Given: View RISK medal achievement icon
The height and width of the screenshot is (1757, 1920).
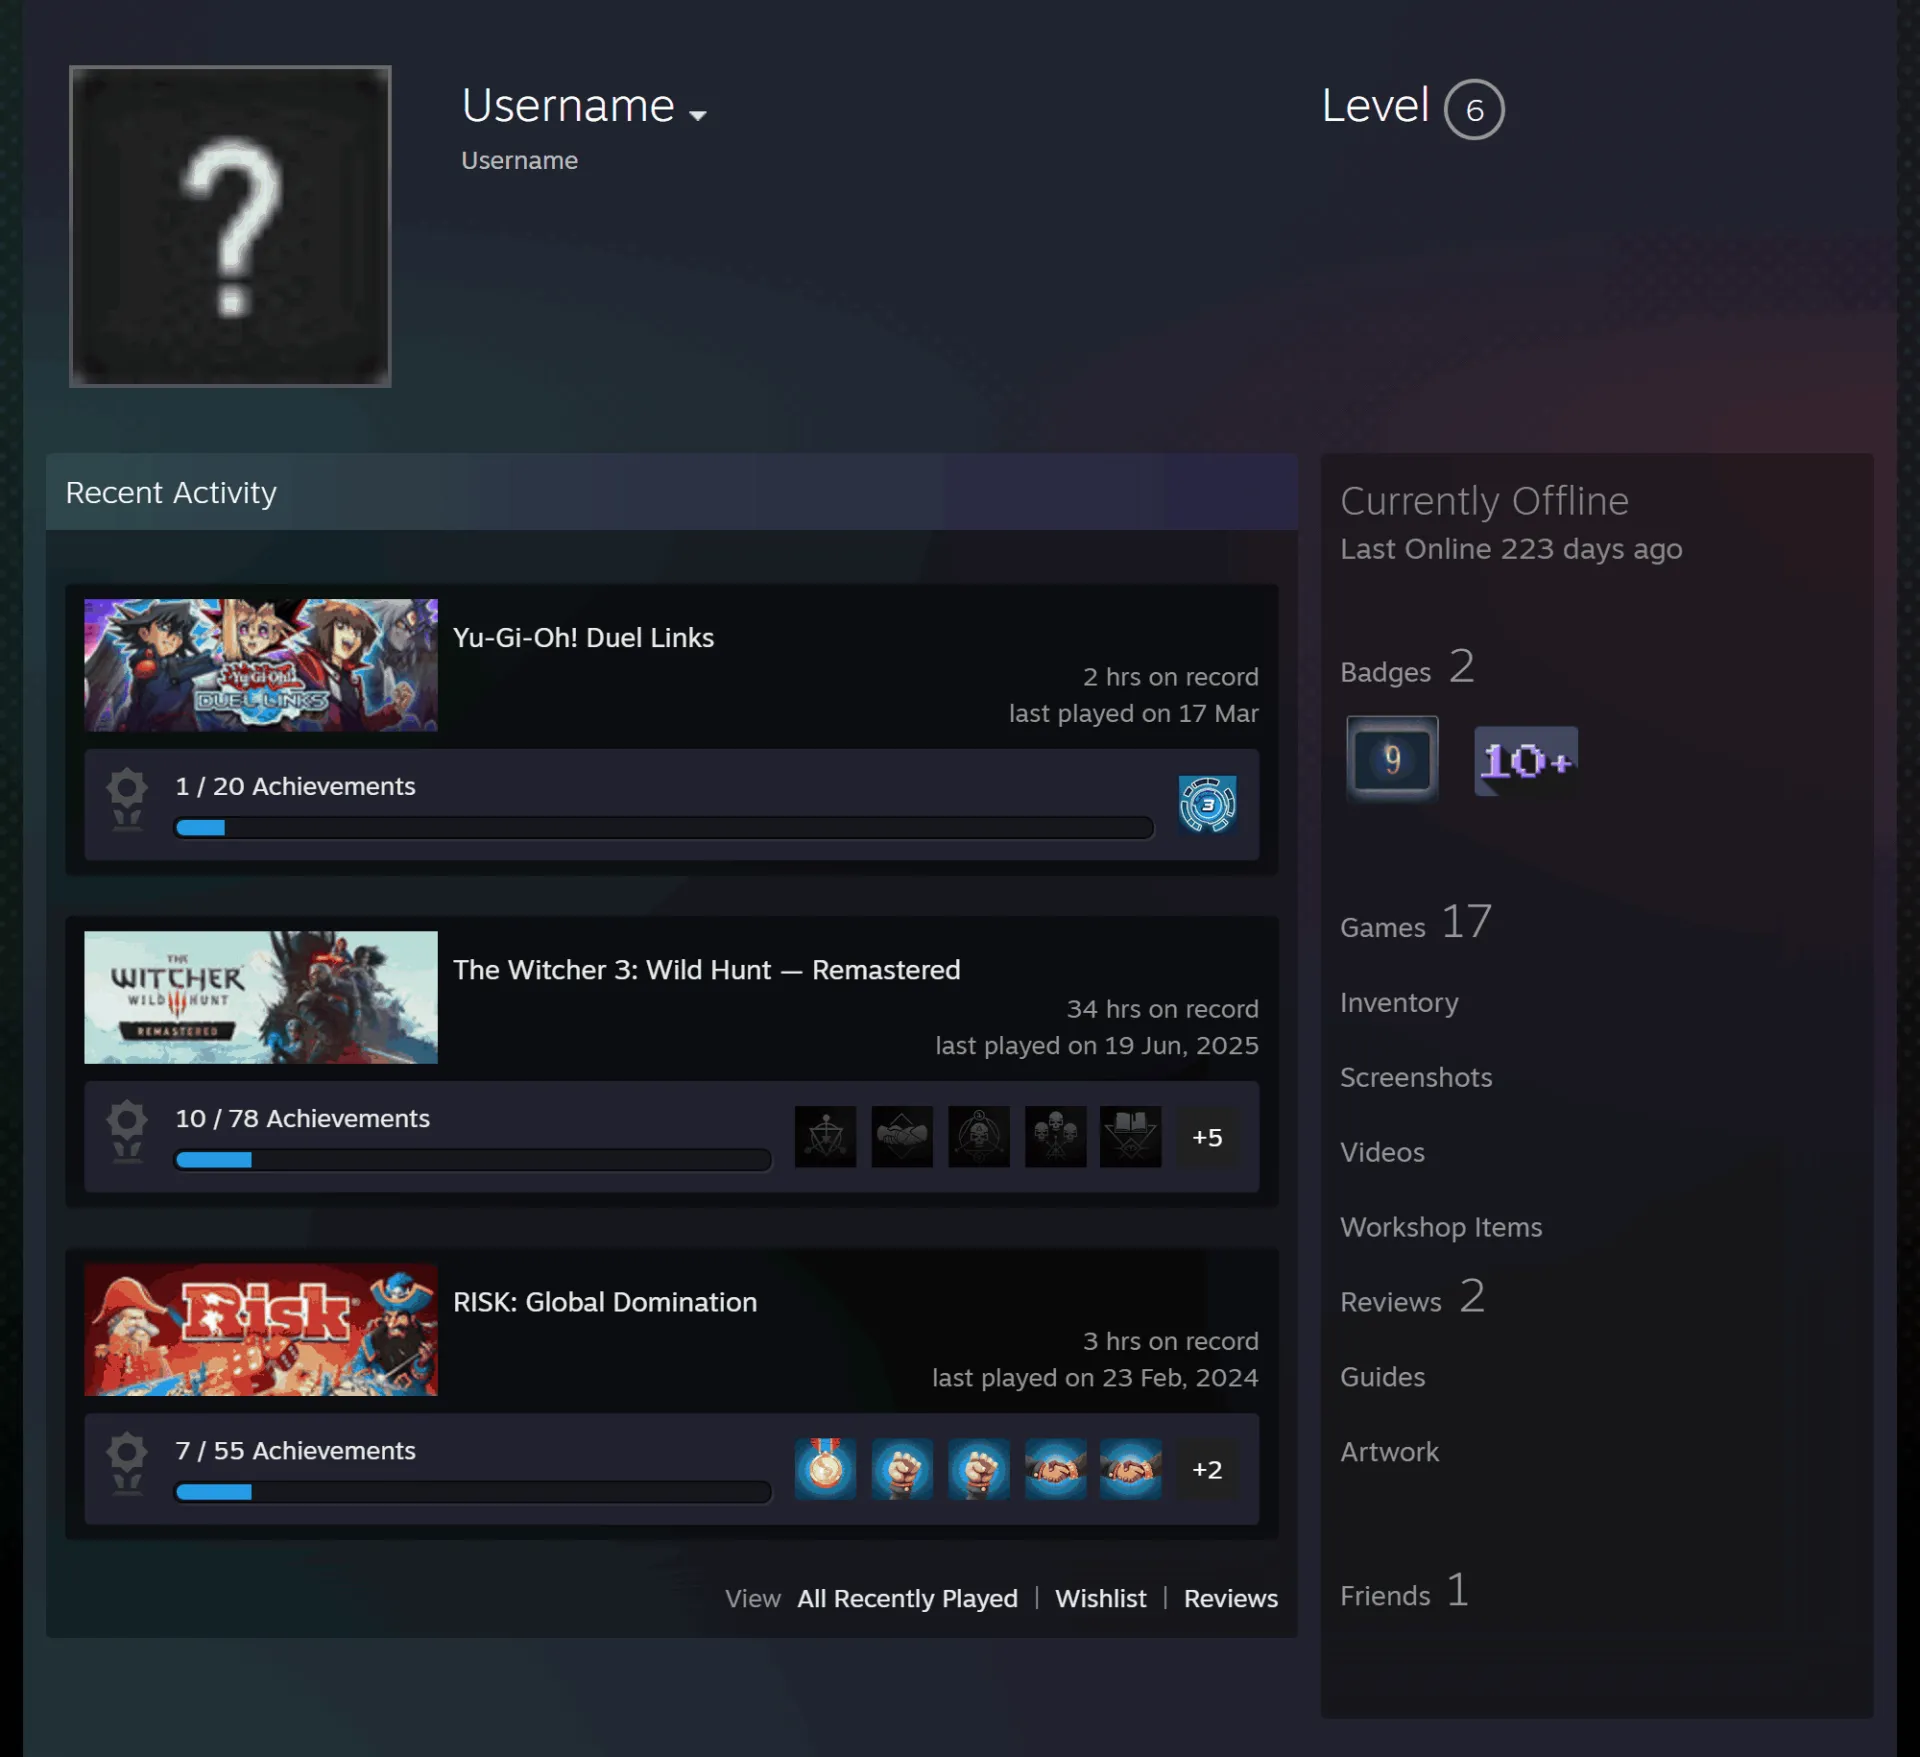Looking at the screenshot, I should (825, 1469).
